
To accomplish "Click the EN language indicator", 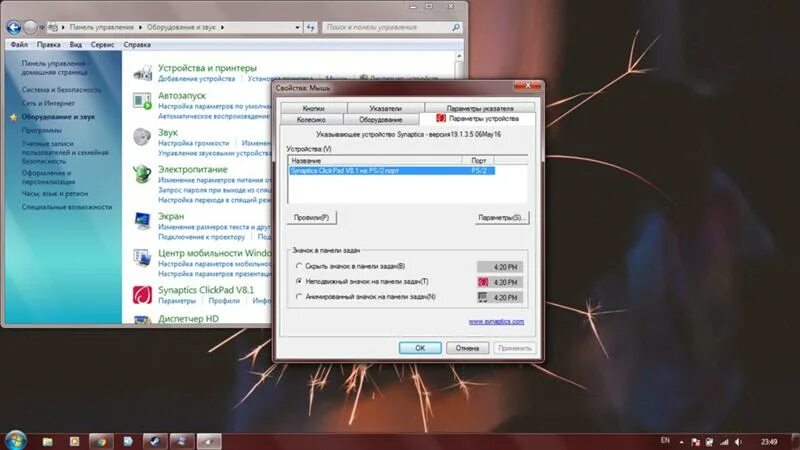I will click(665, 440).
